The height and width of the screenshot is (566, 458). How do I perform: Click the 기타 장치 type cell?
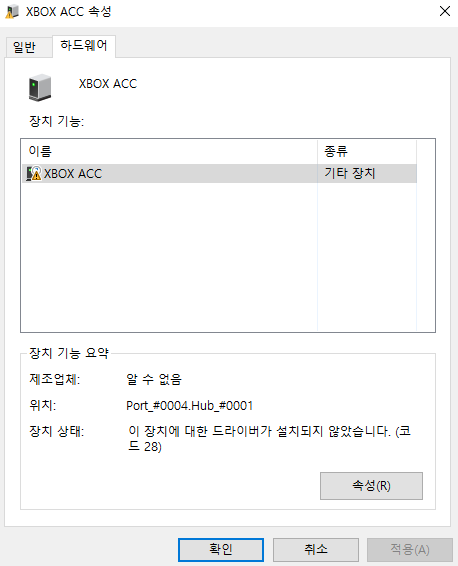[x=350, y=173]
